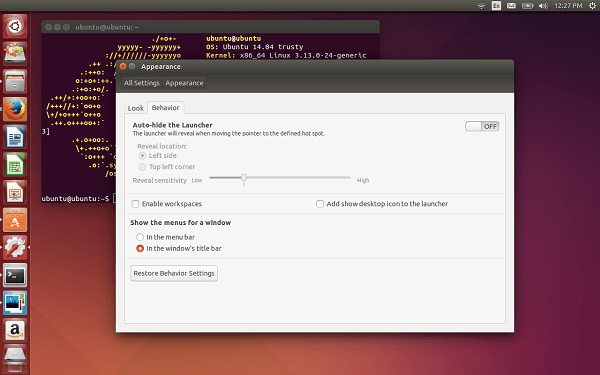Open keyboard layout indicator in top panel
The width and height of the screenshot is (600, 375).
pos(496,6)
